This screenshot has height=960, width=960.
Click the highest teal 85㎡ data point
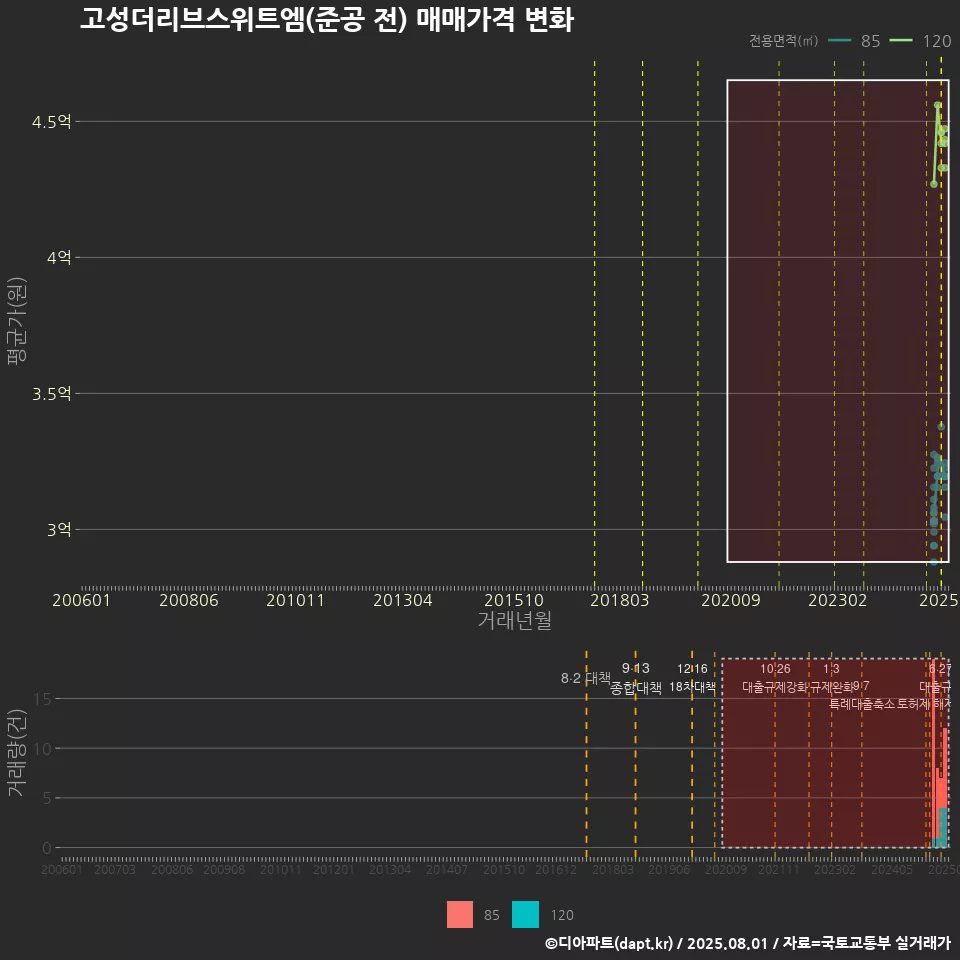click(941, 427)
